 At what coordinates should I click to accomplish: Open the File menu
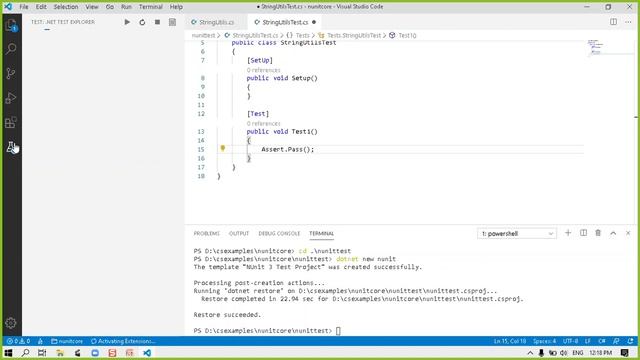click(x=24, y=7)
